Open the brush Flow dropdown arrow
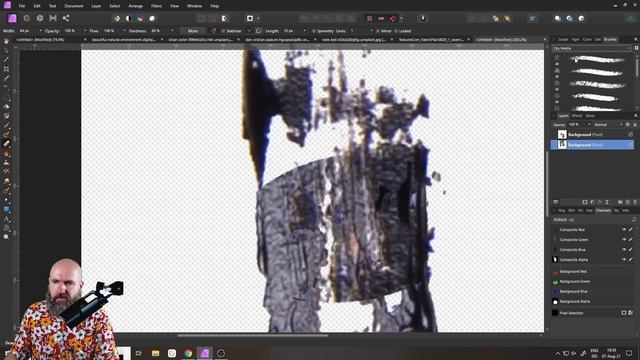Image resolution: width=640 pixels, height=360 pixels. click(x=124, y=31)
